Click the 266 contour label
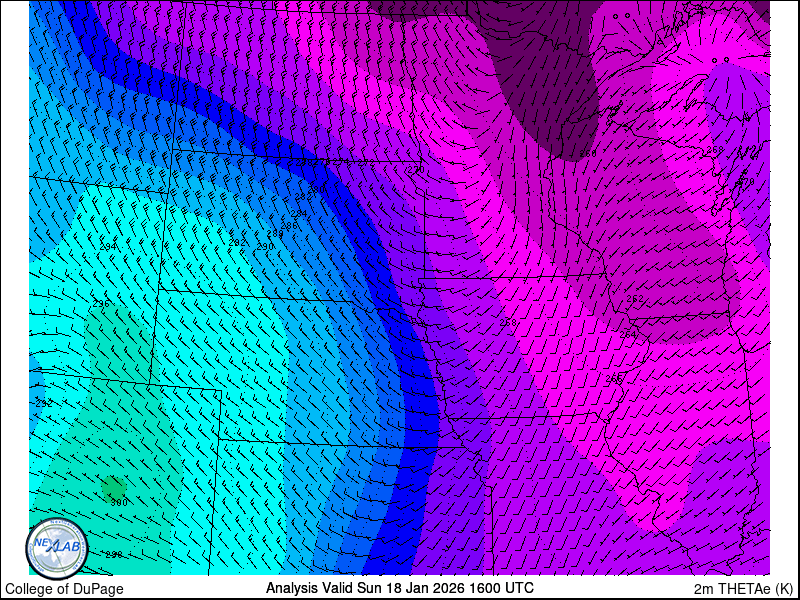800x600 pixels. click(x=614, y=378)
